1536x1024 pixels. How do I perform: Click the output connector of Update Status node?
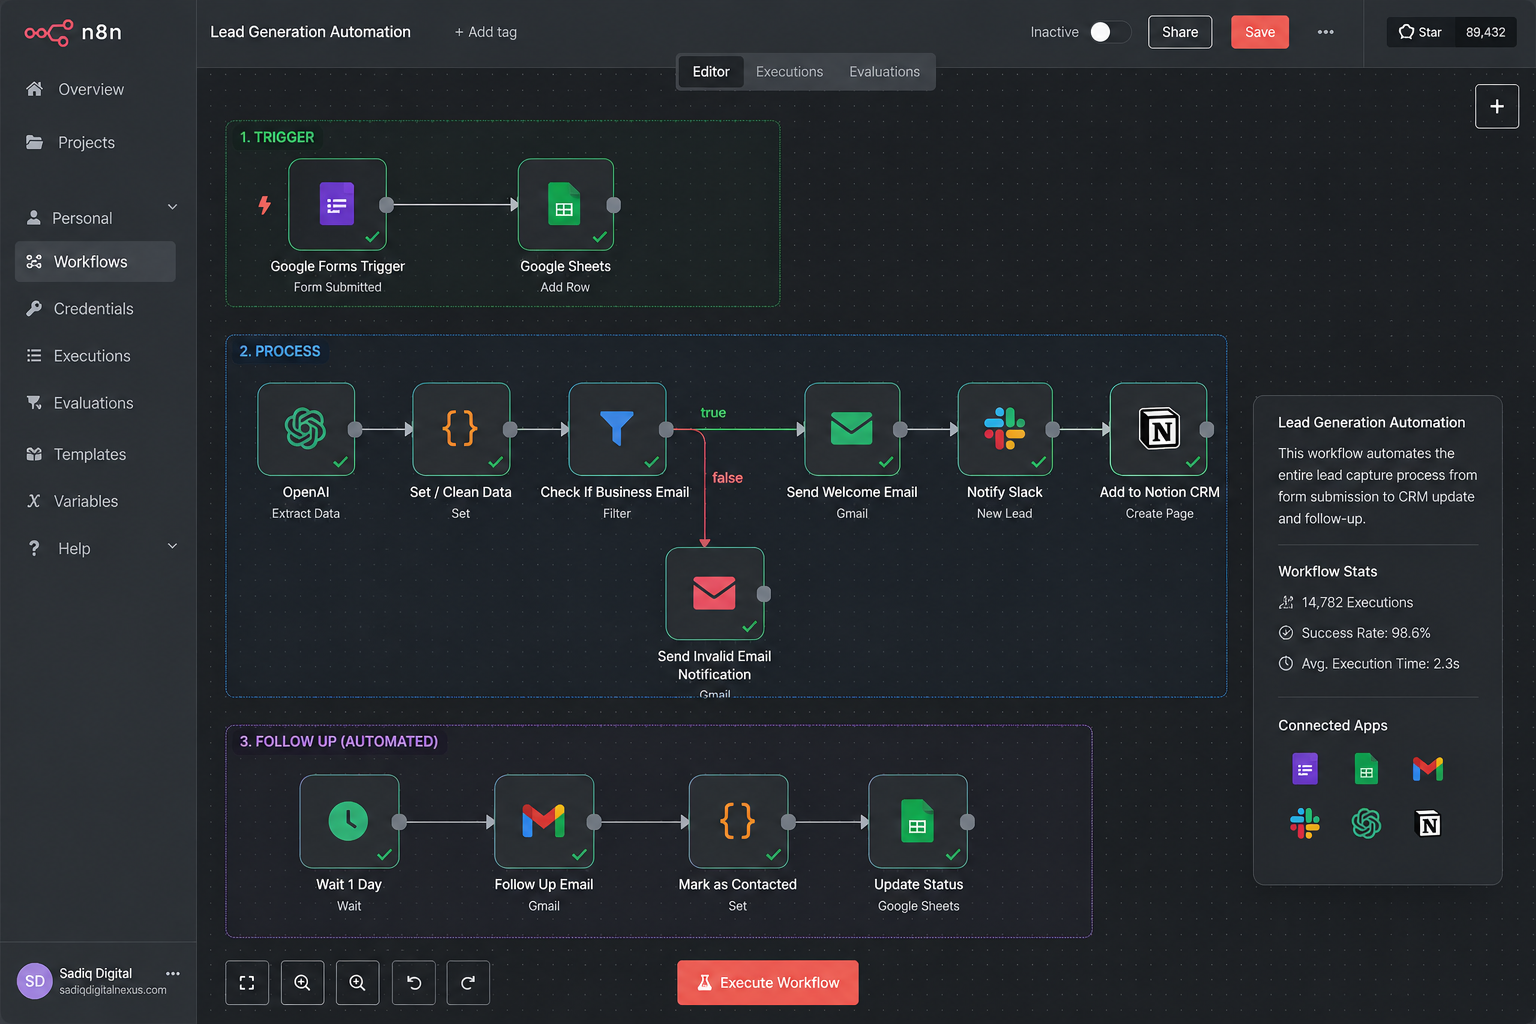967,822
